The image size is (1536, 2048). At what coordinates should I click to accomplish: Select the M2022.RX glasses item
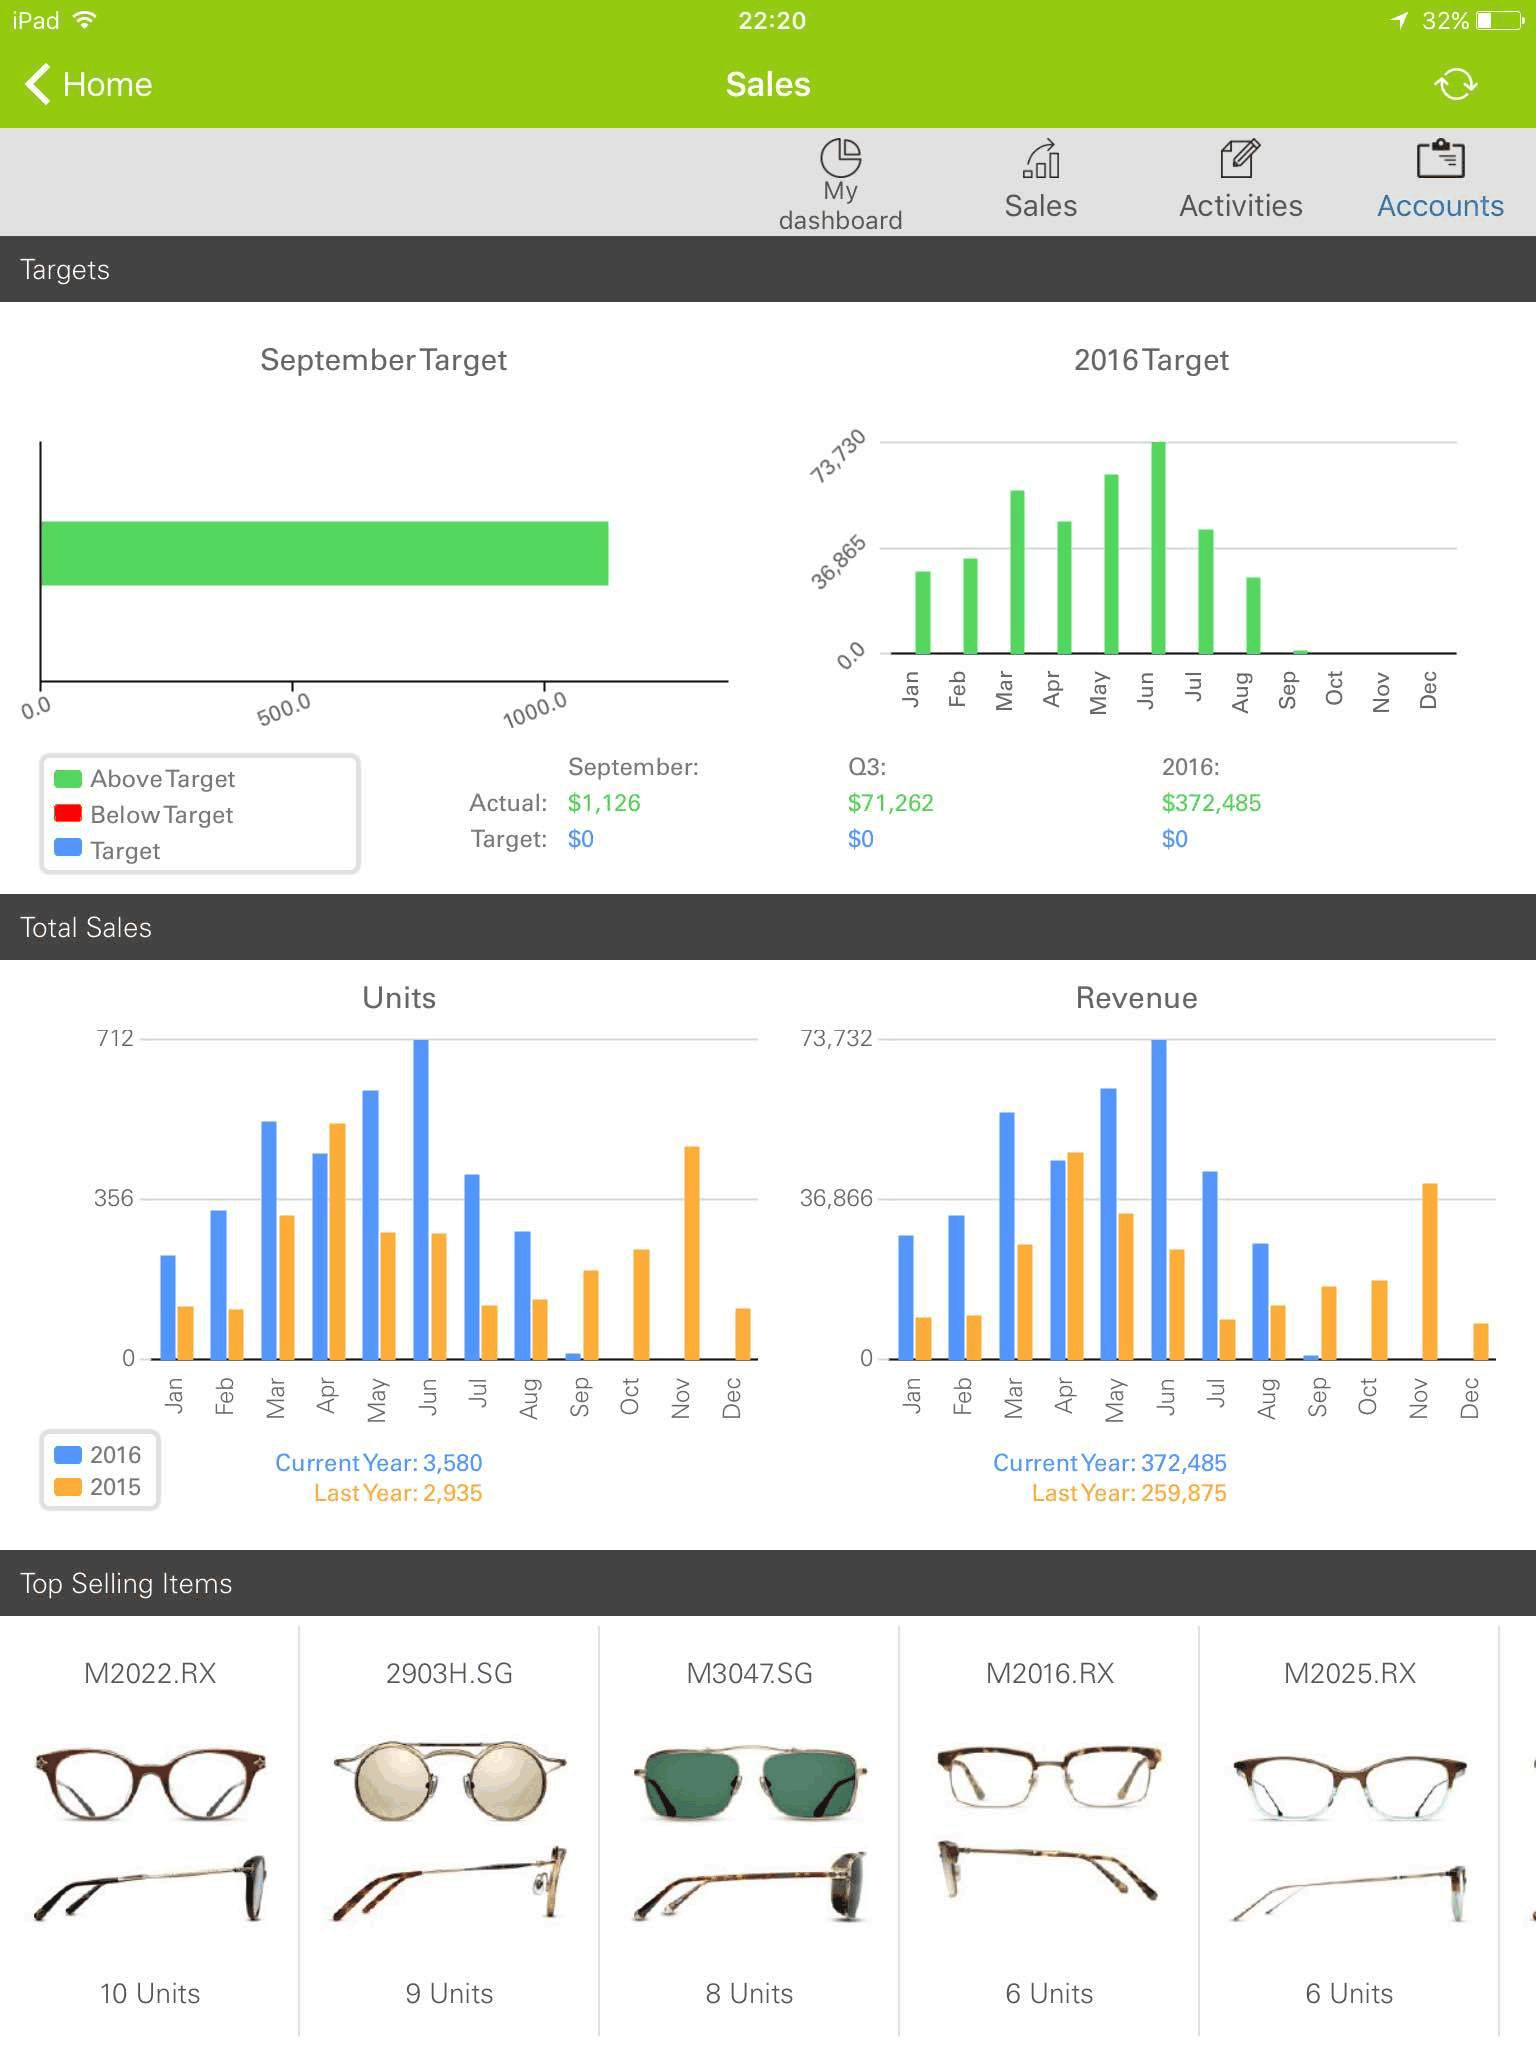150,1830
